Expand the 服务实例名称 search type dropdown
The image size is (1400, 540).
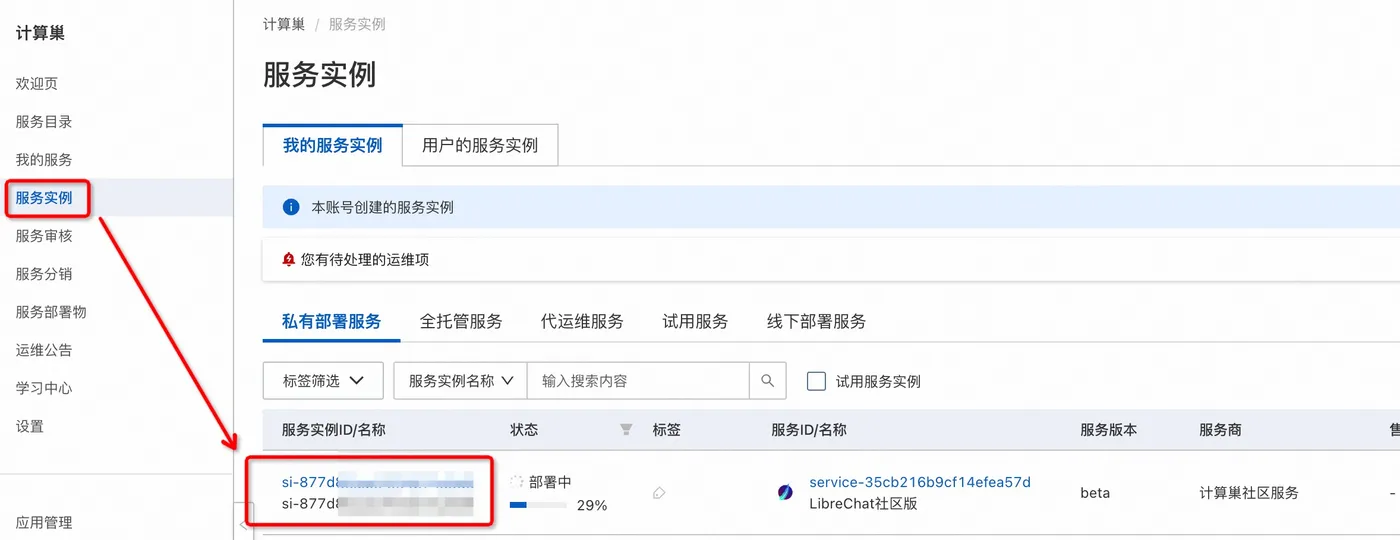click(460, 381)
